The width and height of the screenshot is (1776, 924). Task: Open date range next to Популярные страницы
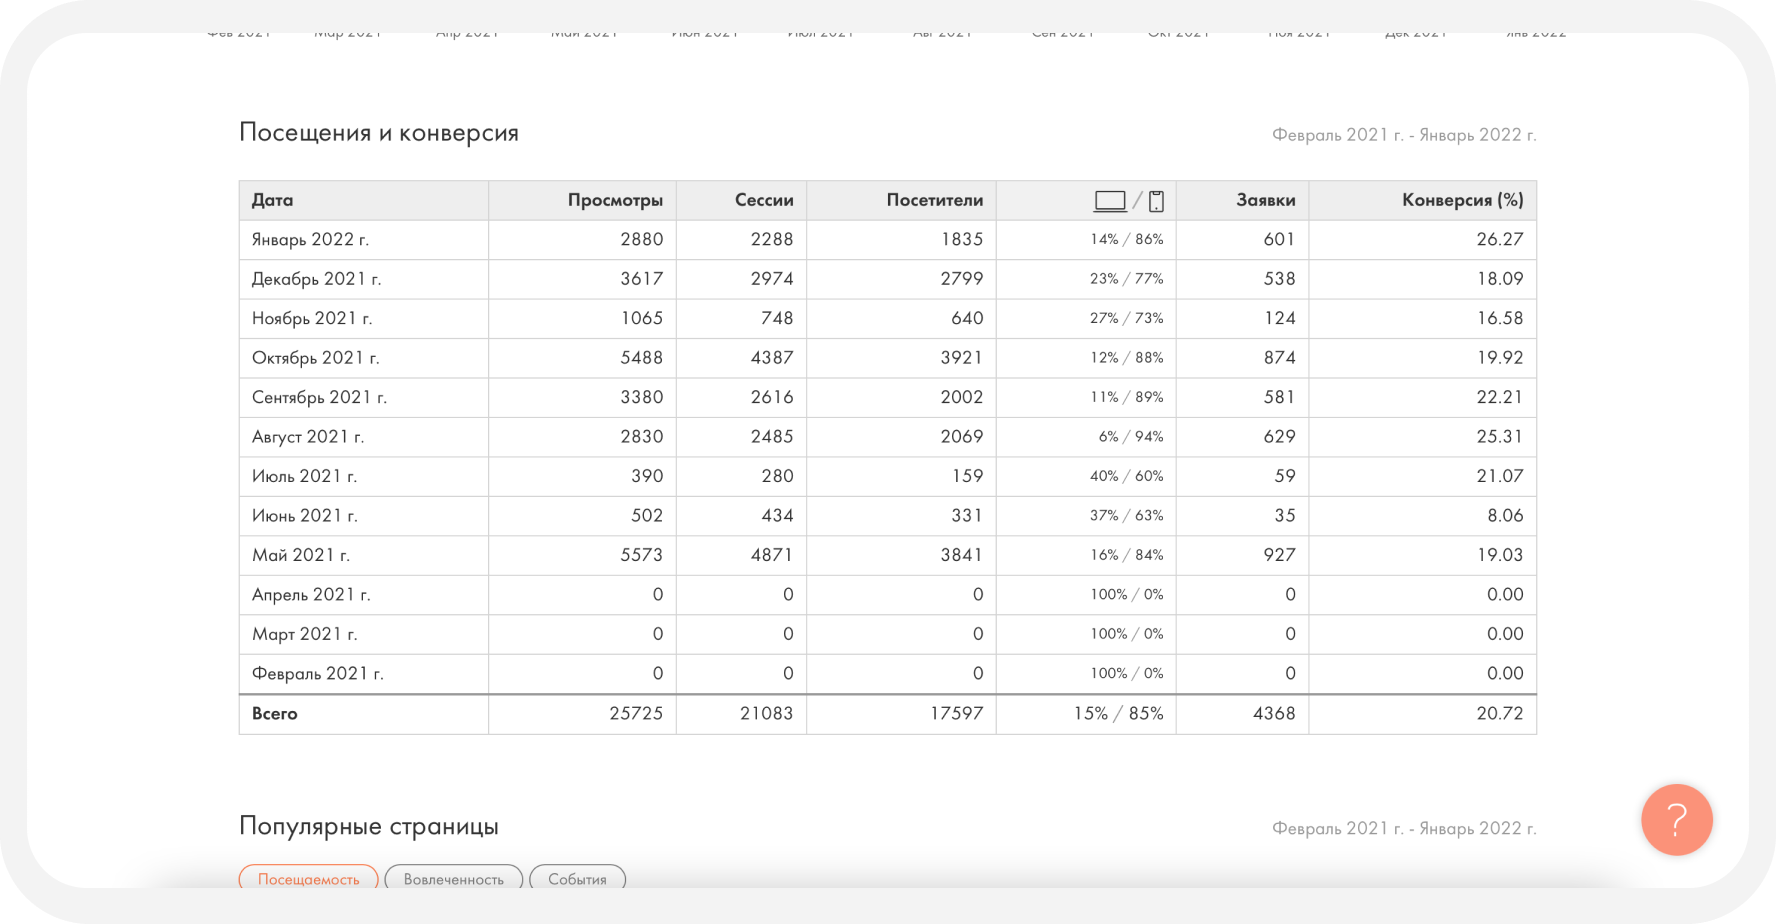[1403, 828]
